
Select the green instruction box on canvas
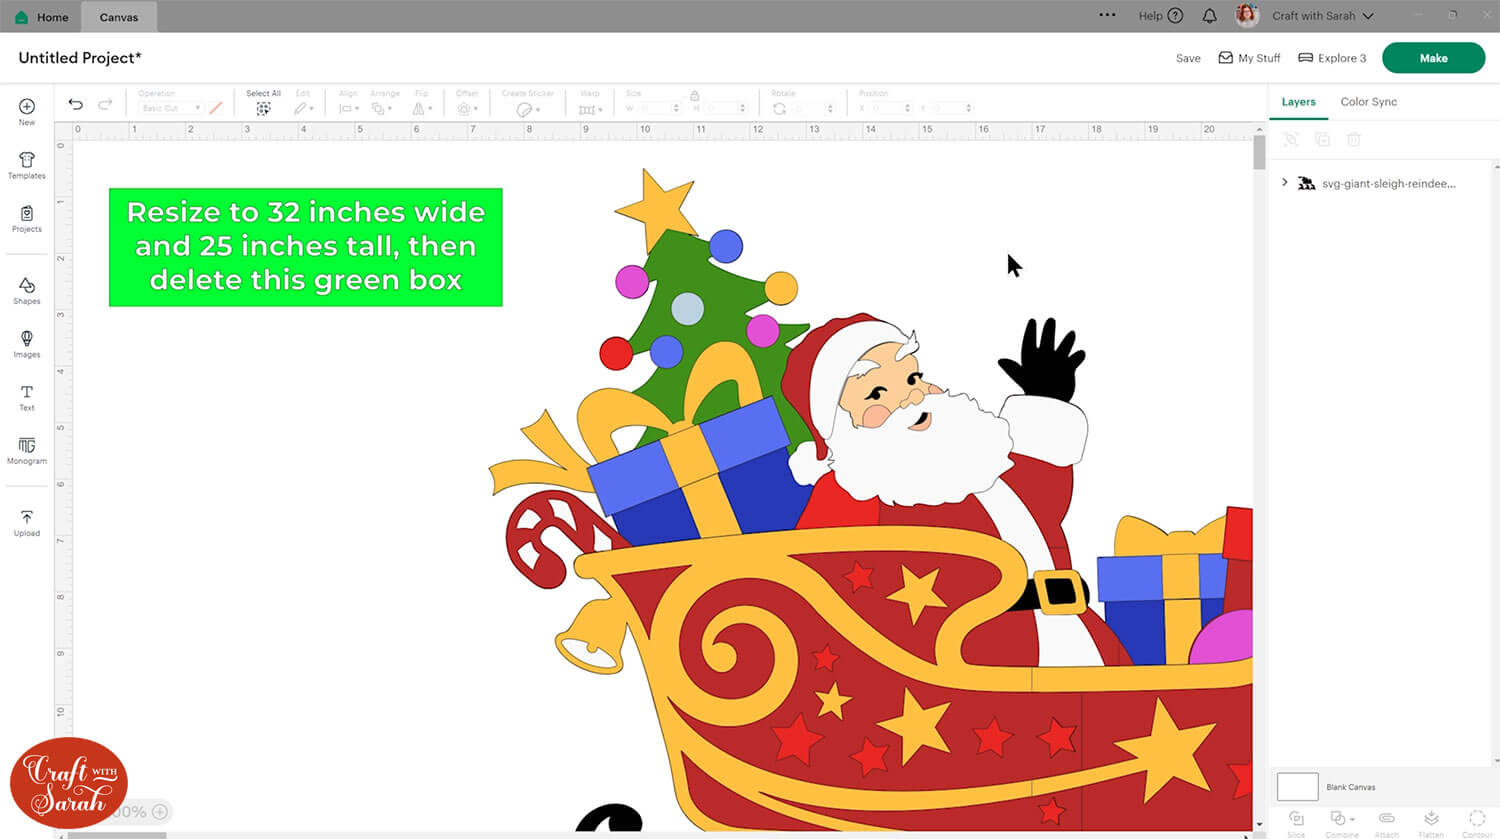[x=306, y=247]
